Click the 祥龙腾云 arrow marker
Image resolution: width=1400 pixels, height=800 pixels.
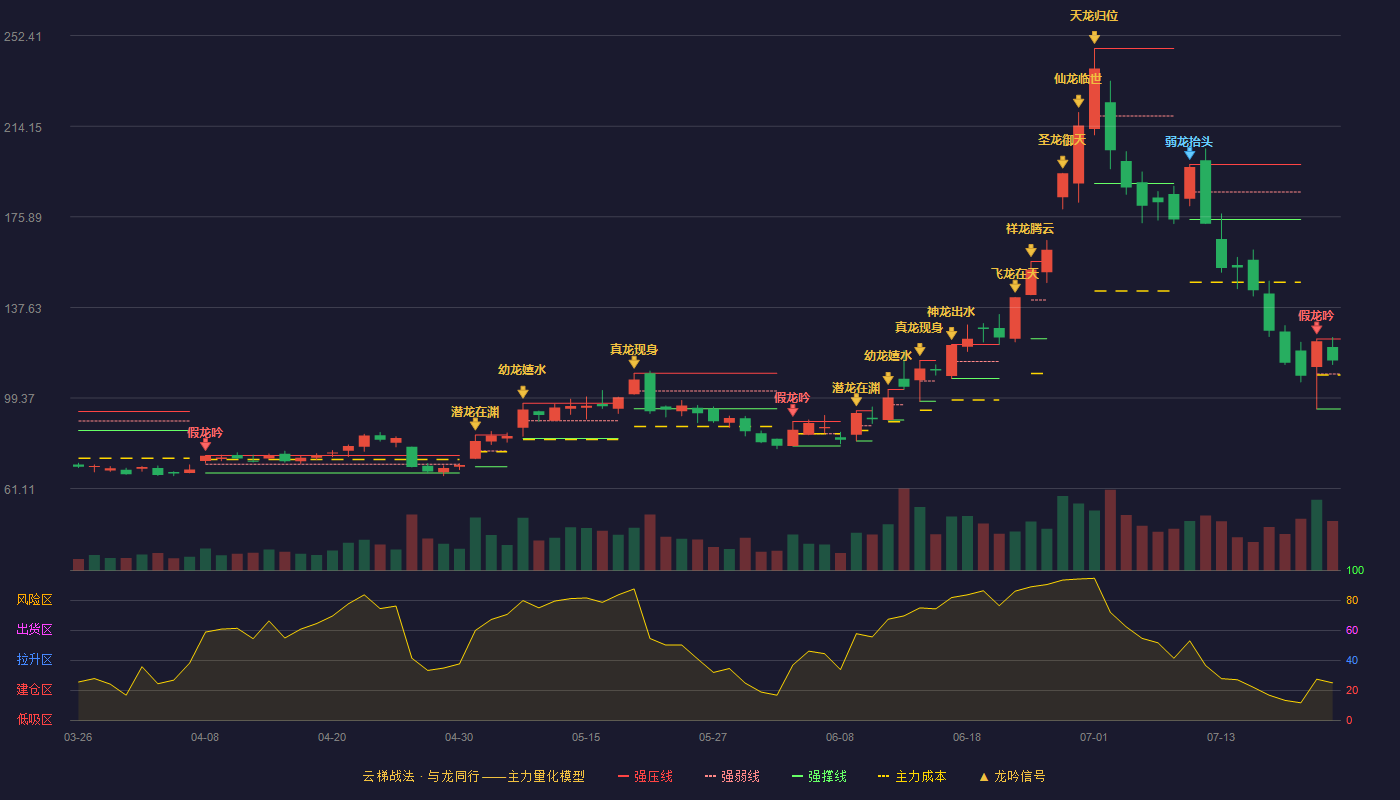click(x=1030, y=250)
